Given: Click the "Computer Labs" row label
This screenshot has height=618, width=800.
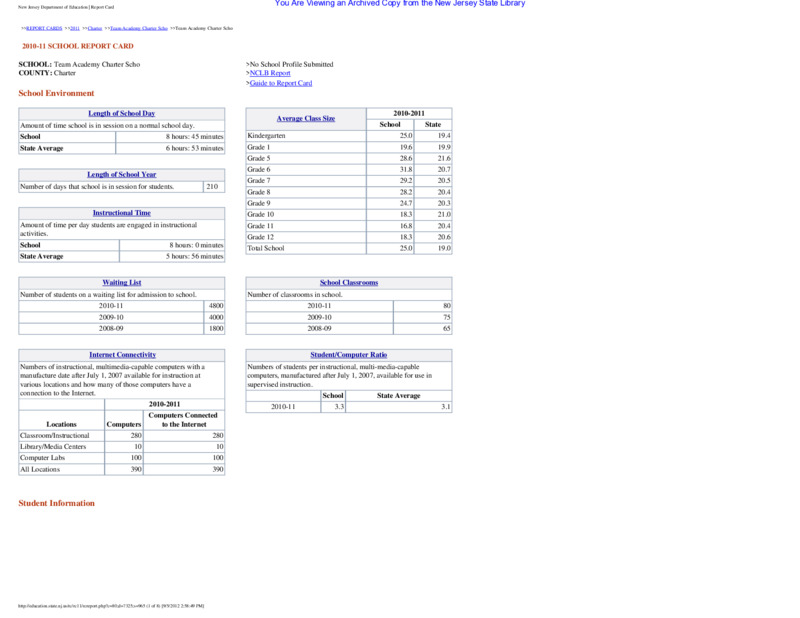Looking at the screenshot, I should coord(42,458).
